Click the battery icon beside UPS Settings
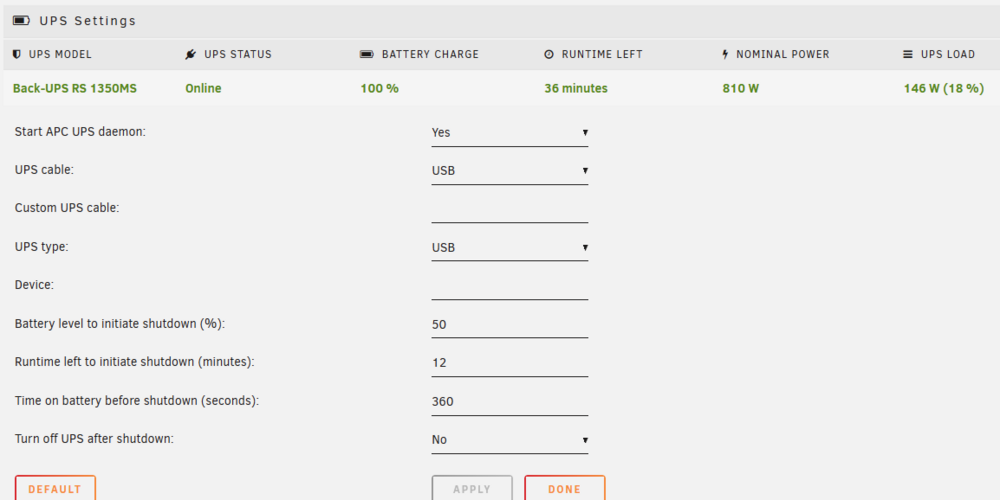Viewport: 1000px width, 500px height. pyautogui.click(x=21, y=21)
